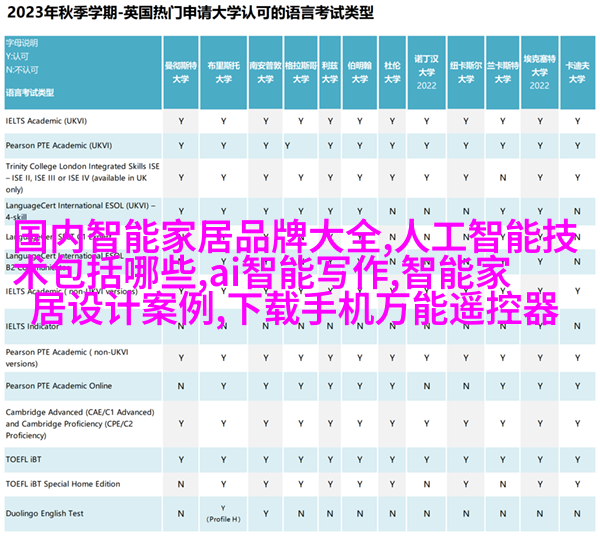Screen dimensions: 600x536
Task: Click the 'Pearson PTE Academic Online' row label
Action: pos(59,386)
